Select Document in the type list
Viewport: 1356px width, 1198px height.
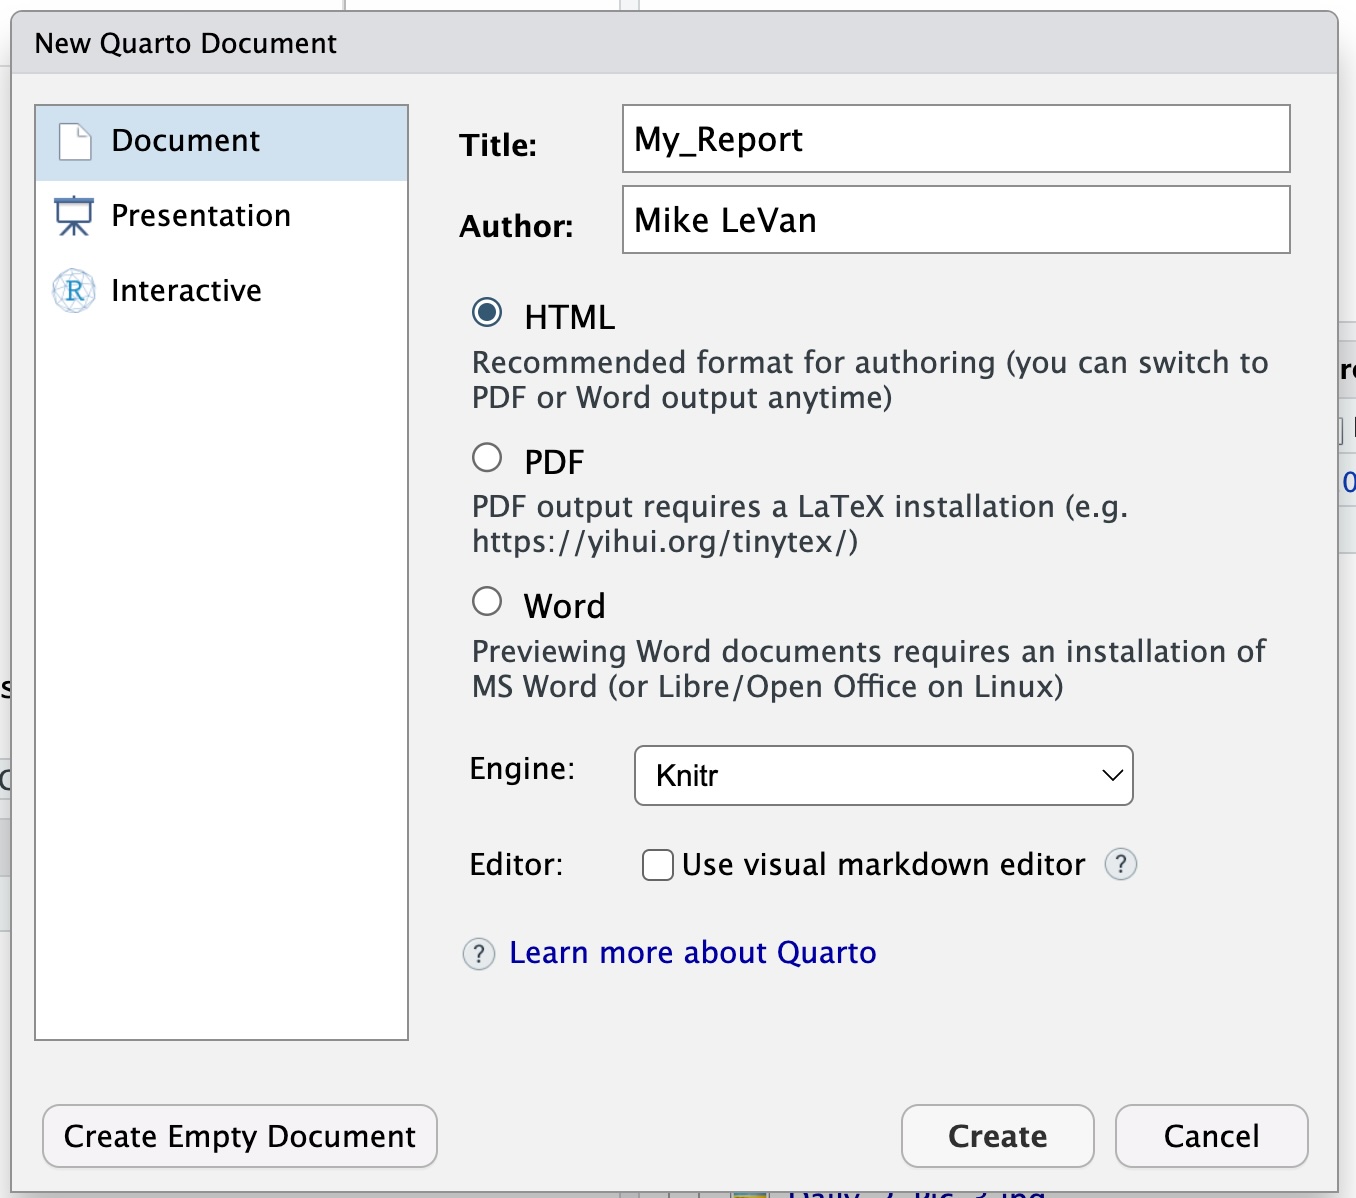coord(186,141)
